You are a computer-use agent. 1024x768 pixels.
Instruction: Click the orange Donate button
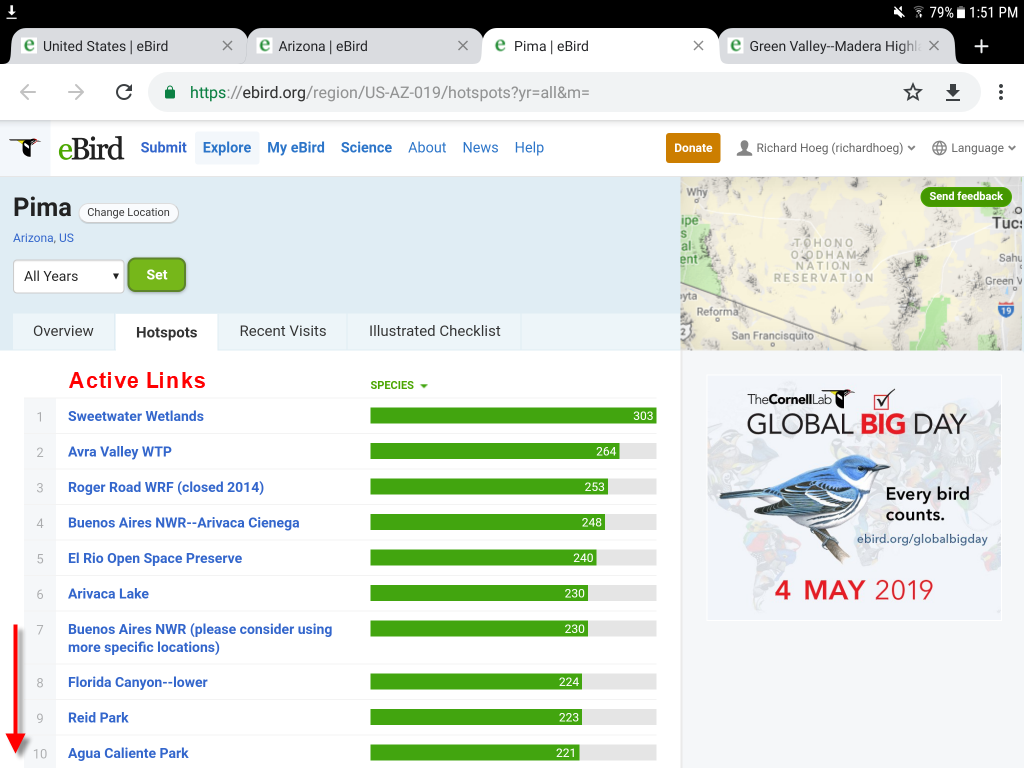coord(693,148)
